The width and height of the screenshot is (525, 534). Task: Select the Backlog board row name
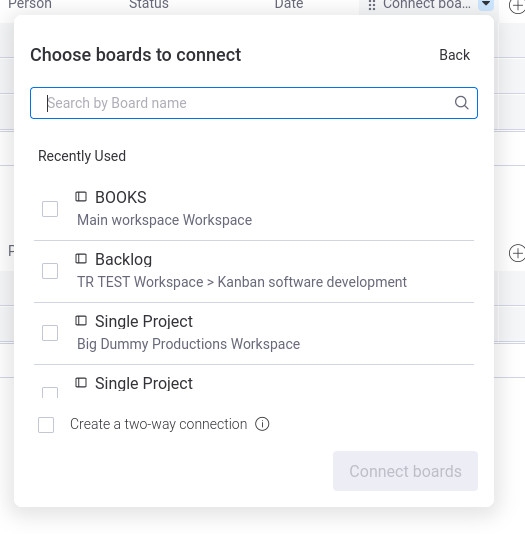tap(123, 260)
